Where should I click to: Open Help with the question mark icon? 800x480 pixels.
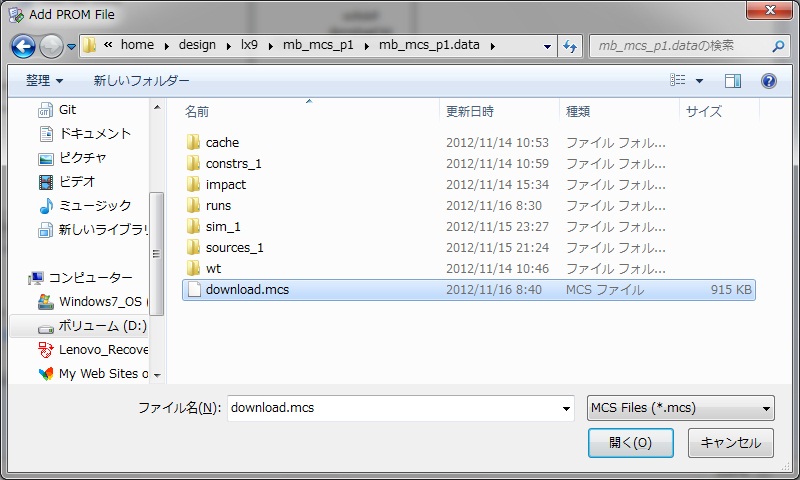tap(769, 81)
